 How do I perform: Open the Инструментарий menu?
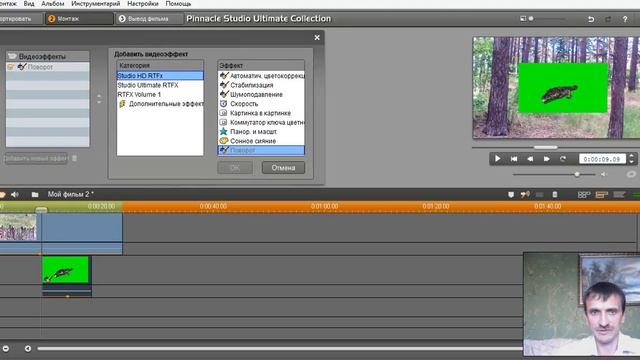pos(96,4)
